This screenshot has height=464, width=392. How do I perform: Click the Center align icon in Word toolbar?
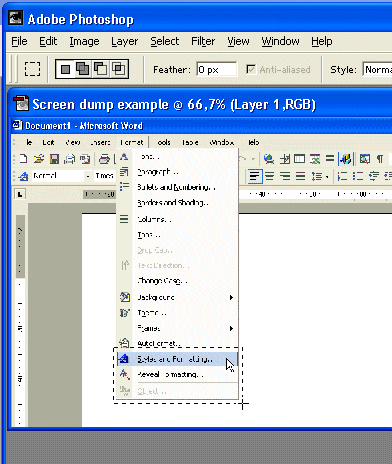269,176
